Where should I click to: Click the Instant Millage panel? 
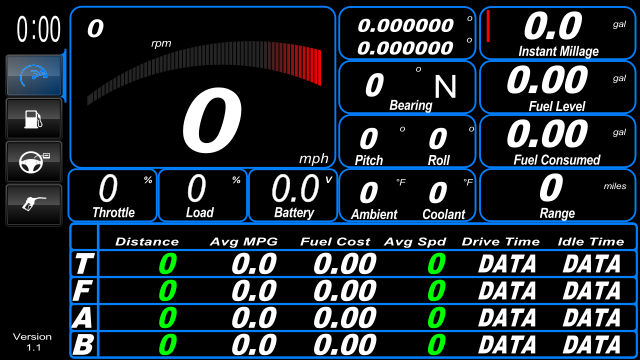click(558, 33)
